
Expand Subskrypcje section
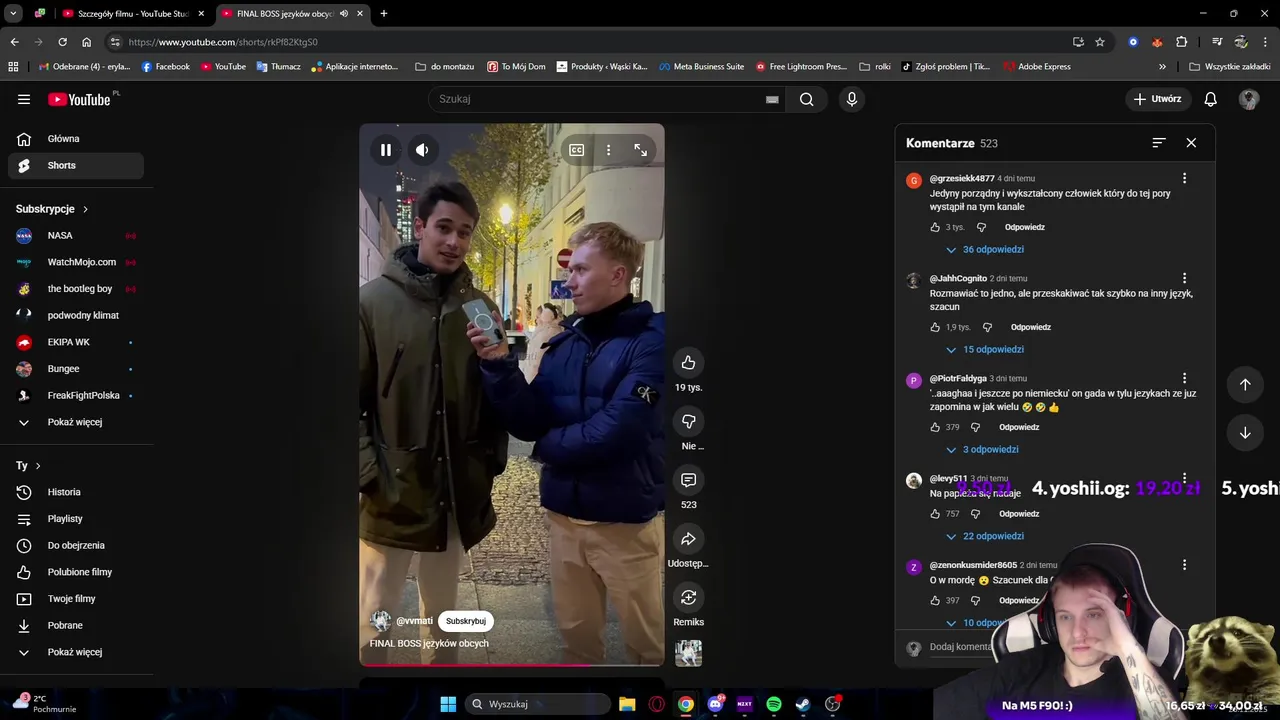pos(52,209)
